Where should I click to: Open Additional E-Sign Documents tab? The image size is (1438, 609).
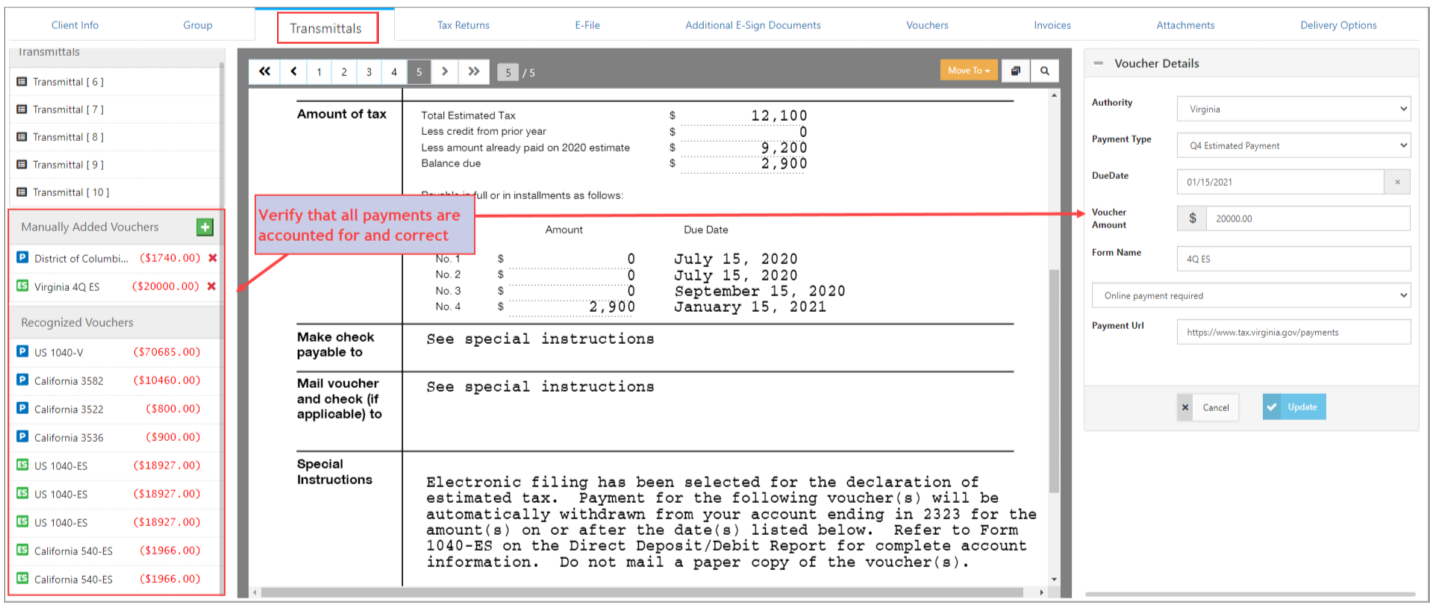tap(753, 25)
